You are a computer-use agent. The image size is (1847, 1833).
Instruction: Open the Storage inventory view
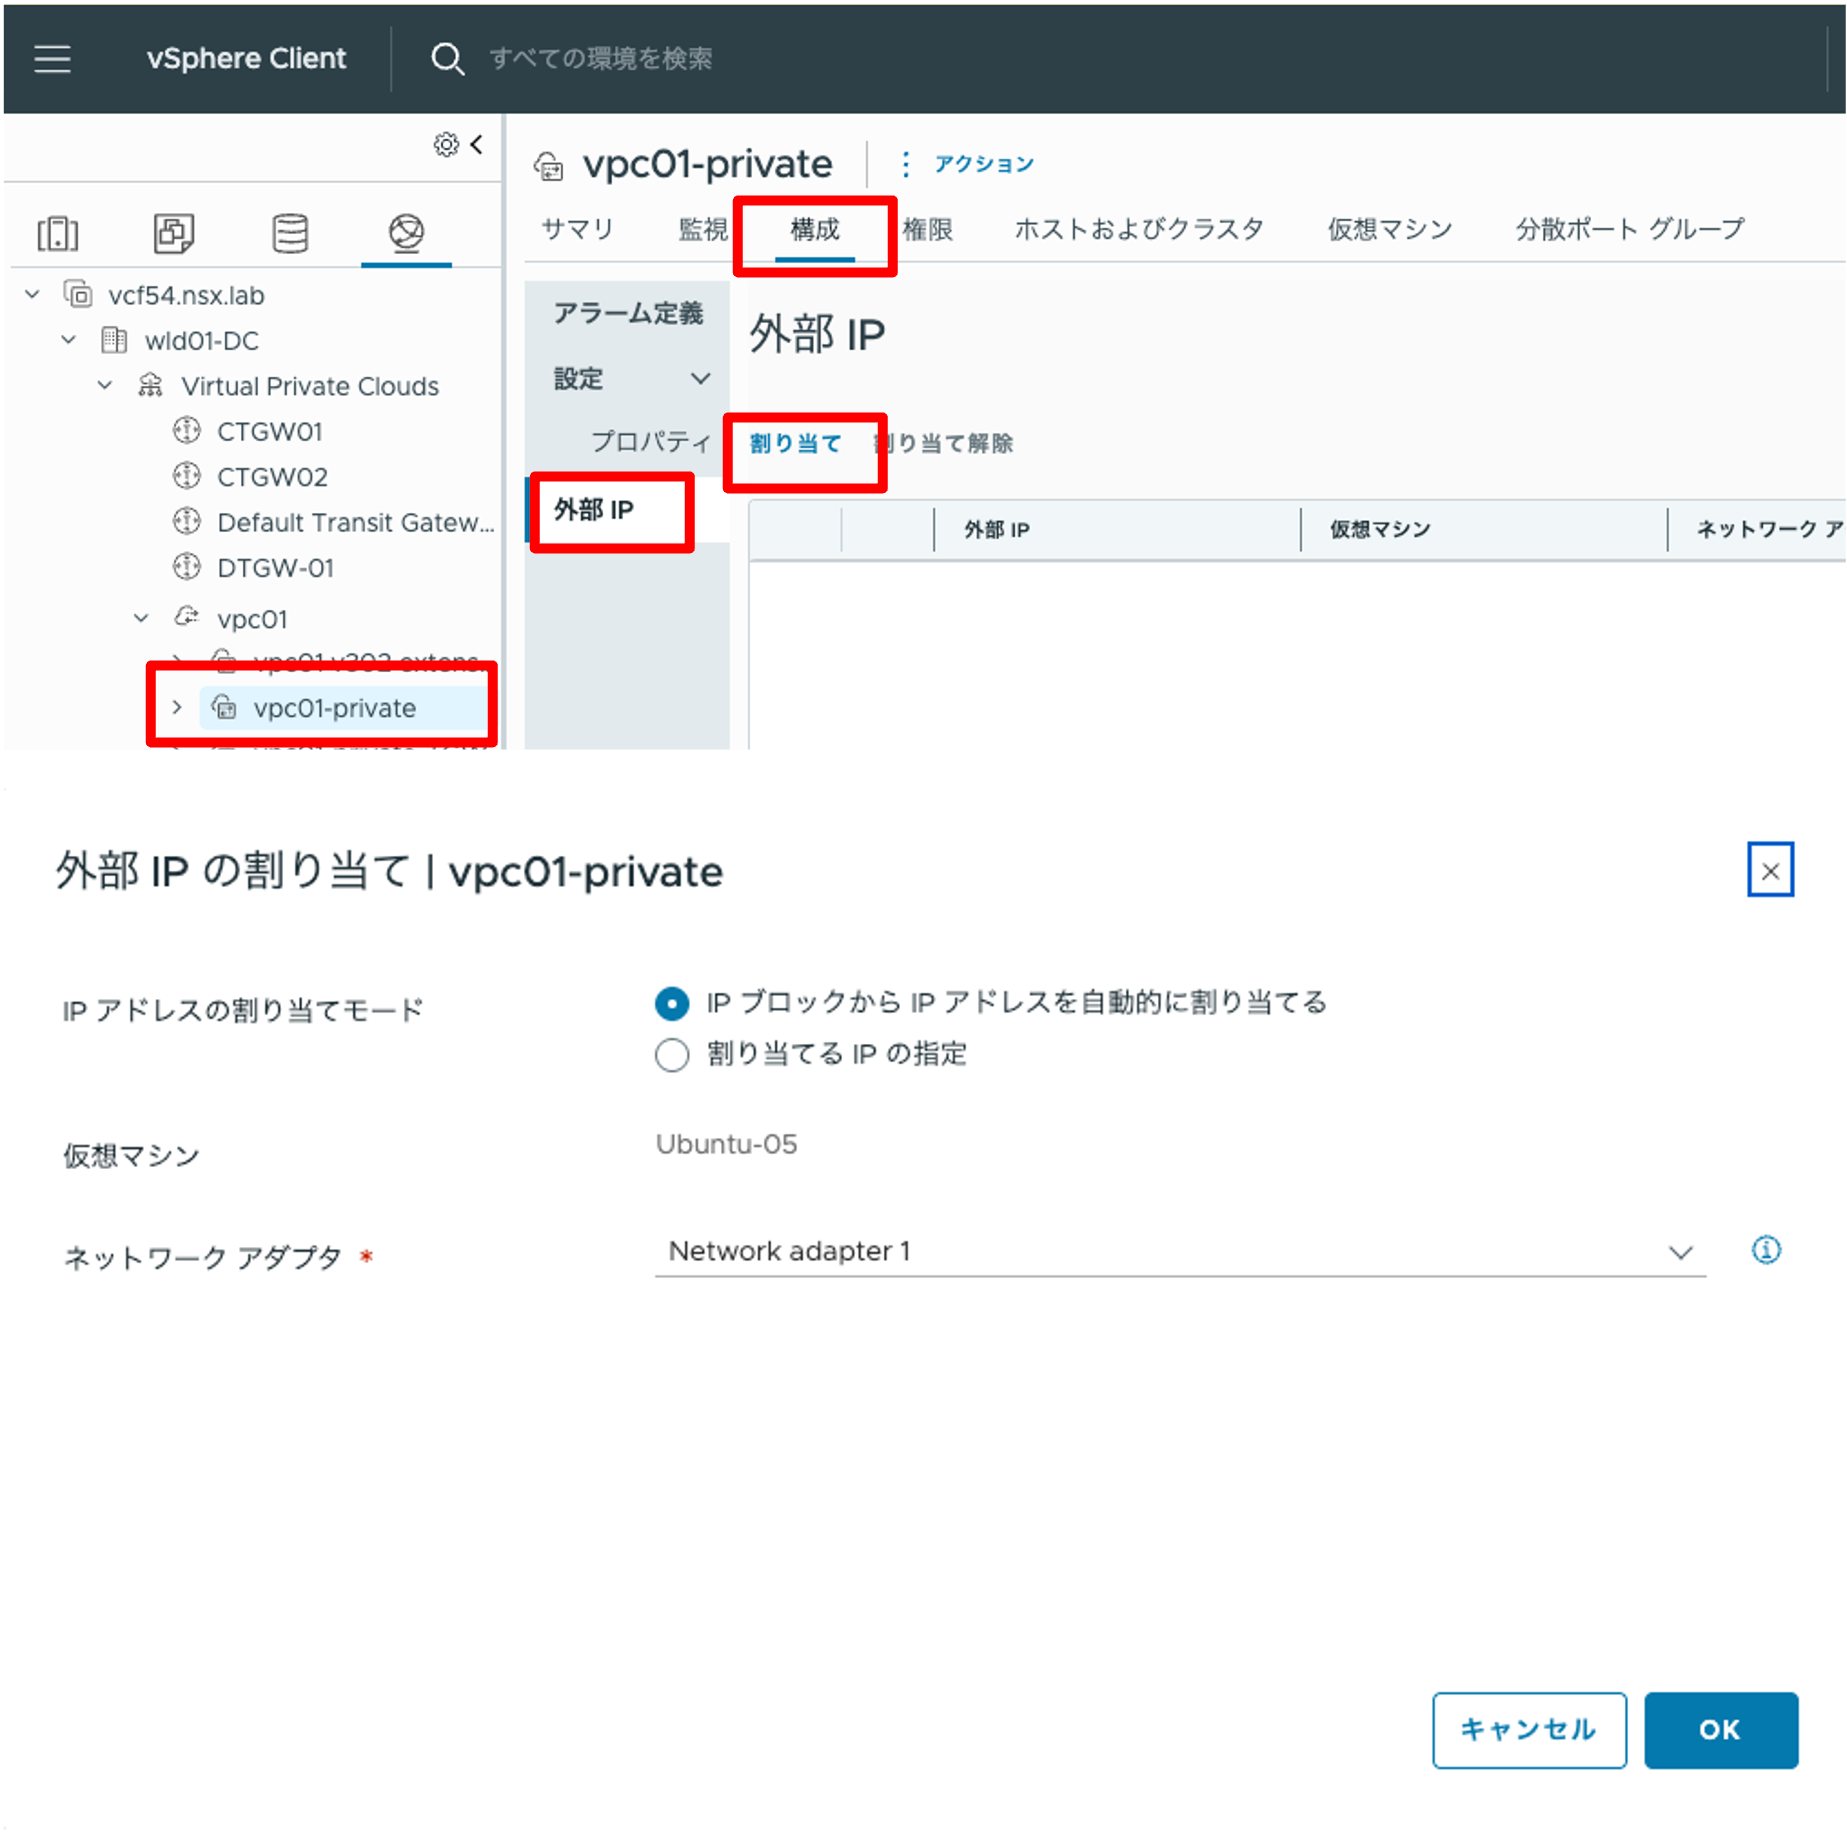pyautogui.click(x=290, y=233)
